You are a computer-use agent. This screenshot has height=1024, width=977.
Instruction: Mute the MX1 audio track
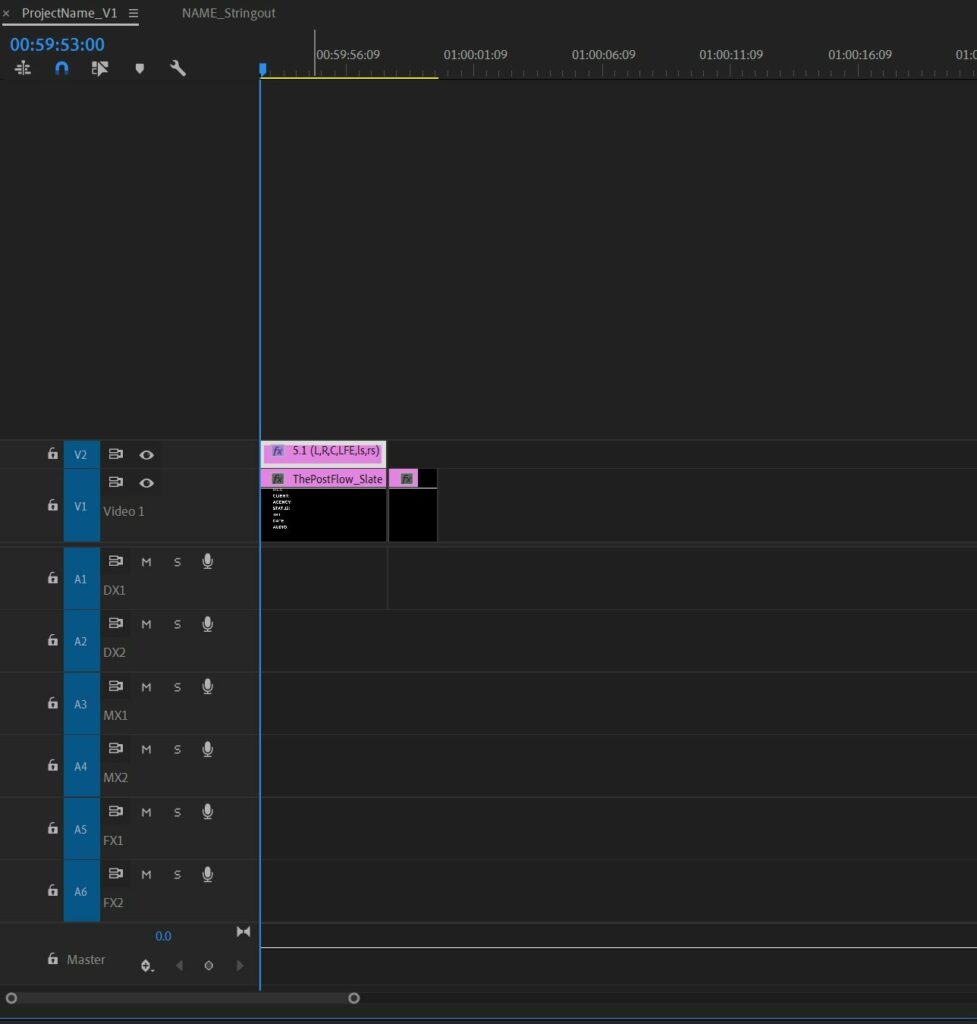pos(146,686)
